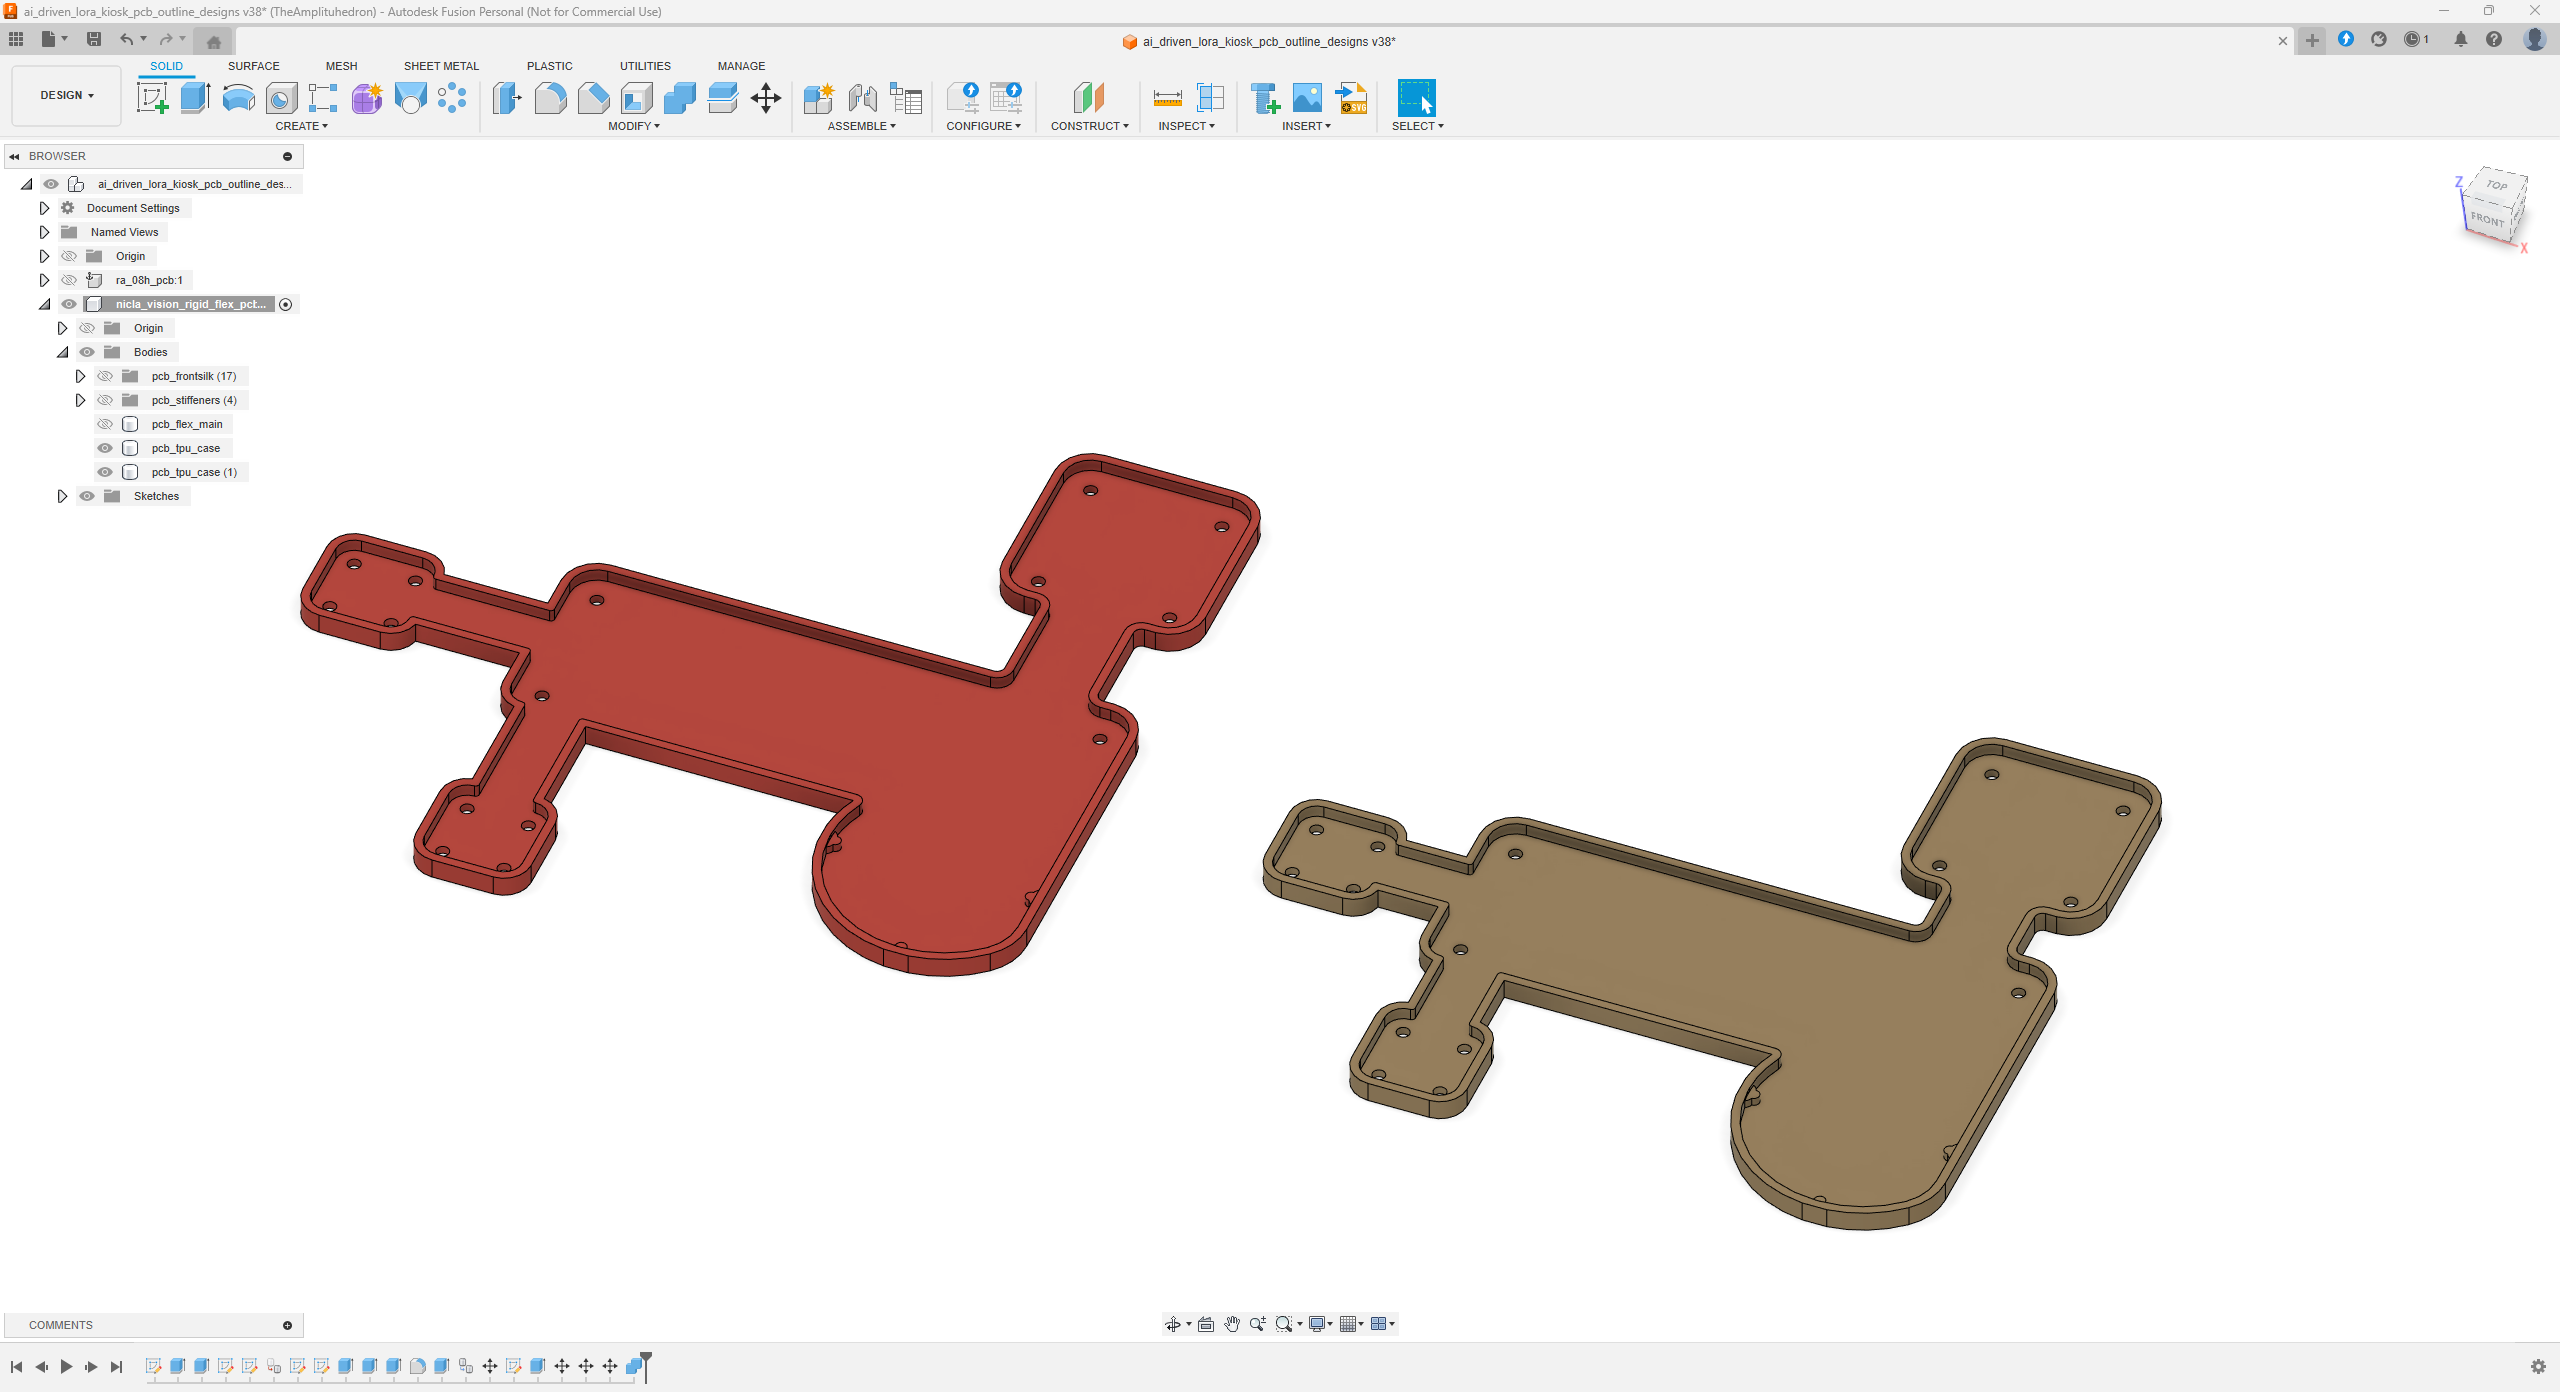2560x1392 pixels.
Task: Activate the Move/Copy tool icon
Action: click(766, 98)
